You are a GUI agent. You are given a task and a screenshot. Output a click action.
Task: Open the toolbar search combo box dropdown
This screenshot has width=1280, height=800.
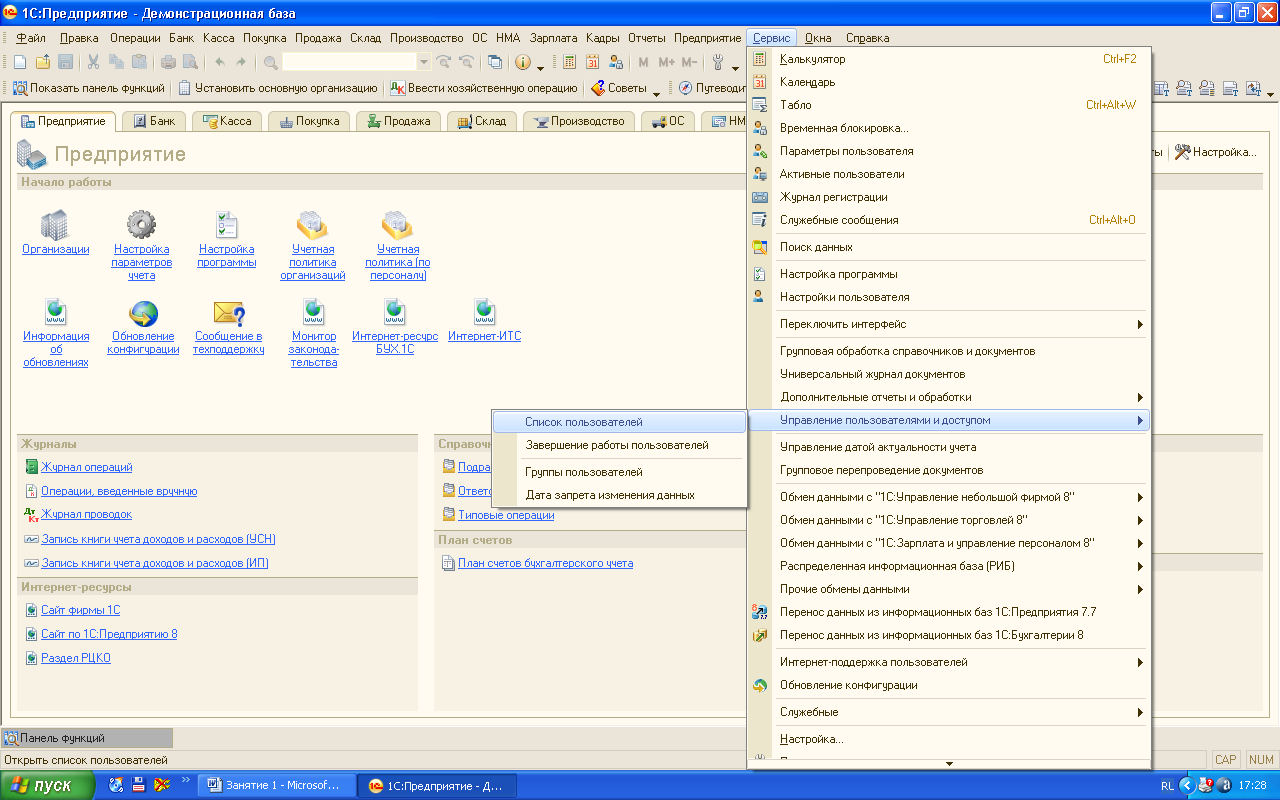(424, 62)
